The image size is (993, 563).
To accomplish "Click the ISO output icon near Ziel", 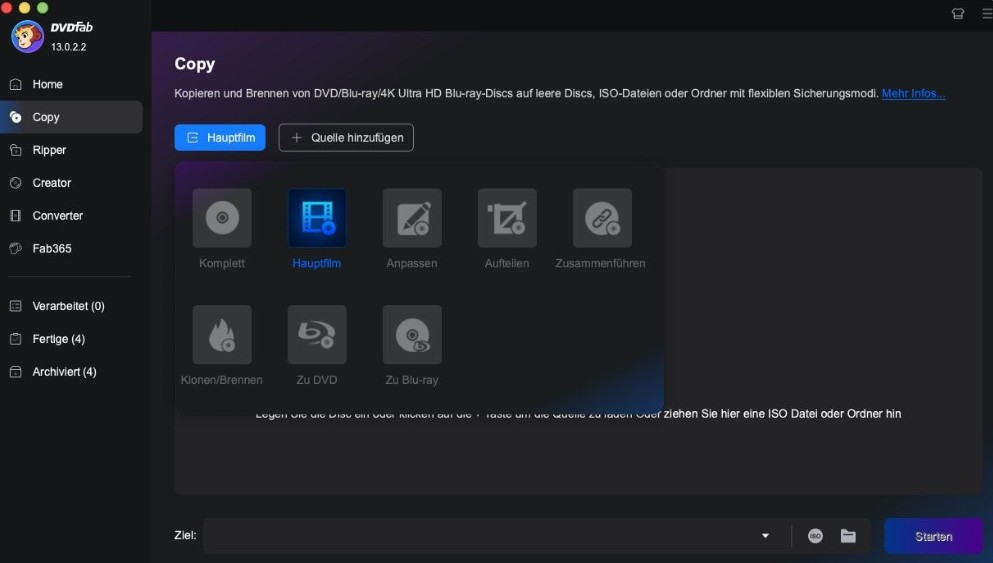I will 815,536.
